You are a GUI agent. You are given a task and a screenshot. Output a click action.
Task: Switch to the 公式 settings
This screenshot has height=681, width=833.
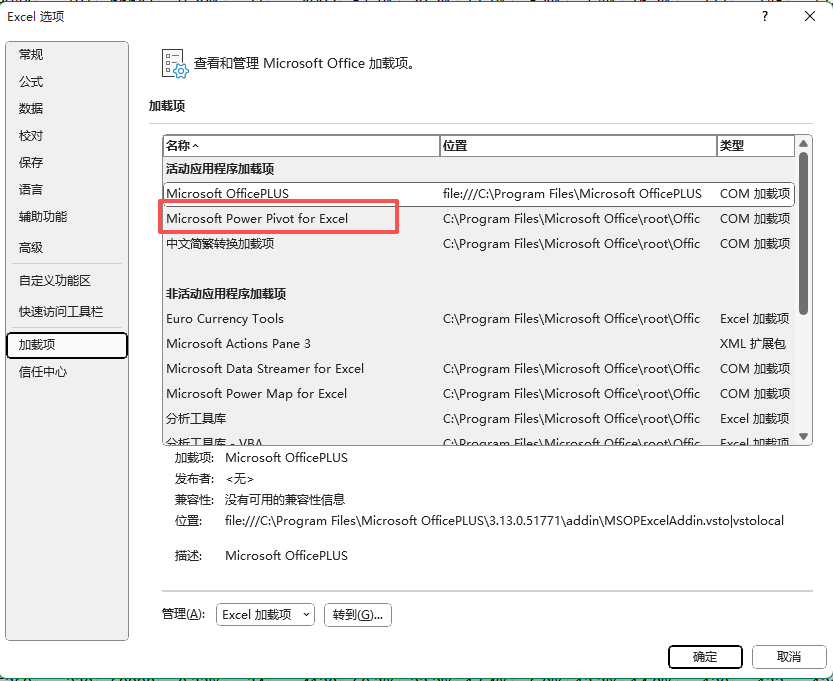pos(31,82)
